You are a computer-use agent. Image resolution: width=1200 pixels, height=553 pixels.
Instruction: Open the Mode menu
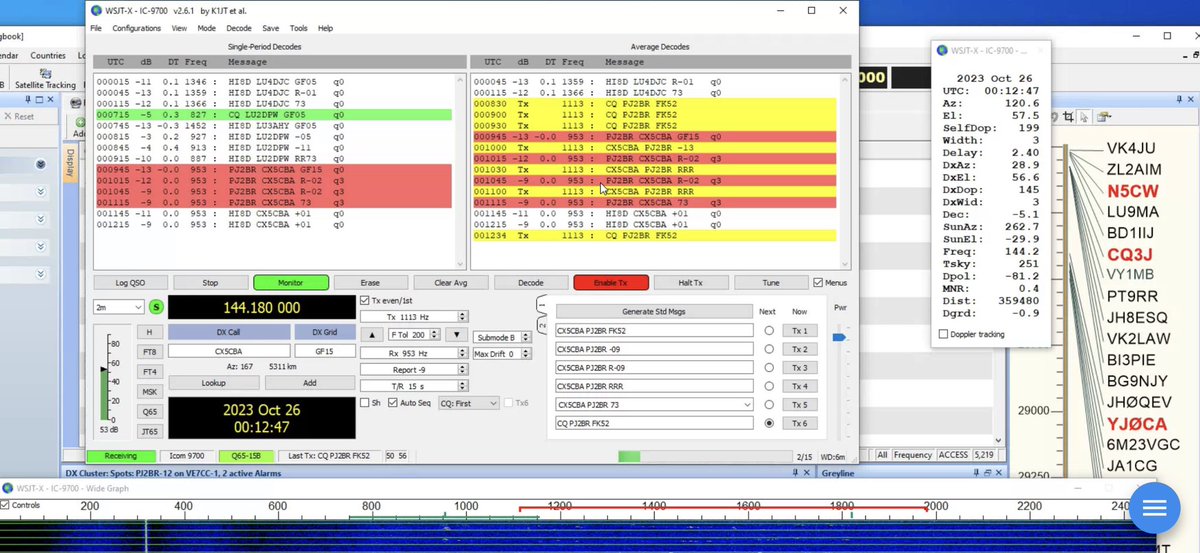[x=207, y=28]
